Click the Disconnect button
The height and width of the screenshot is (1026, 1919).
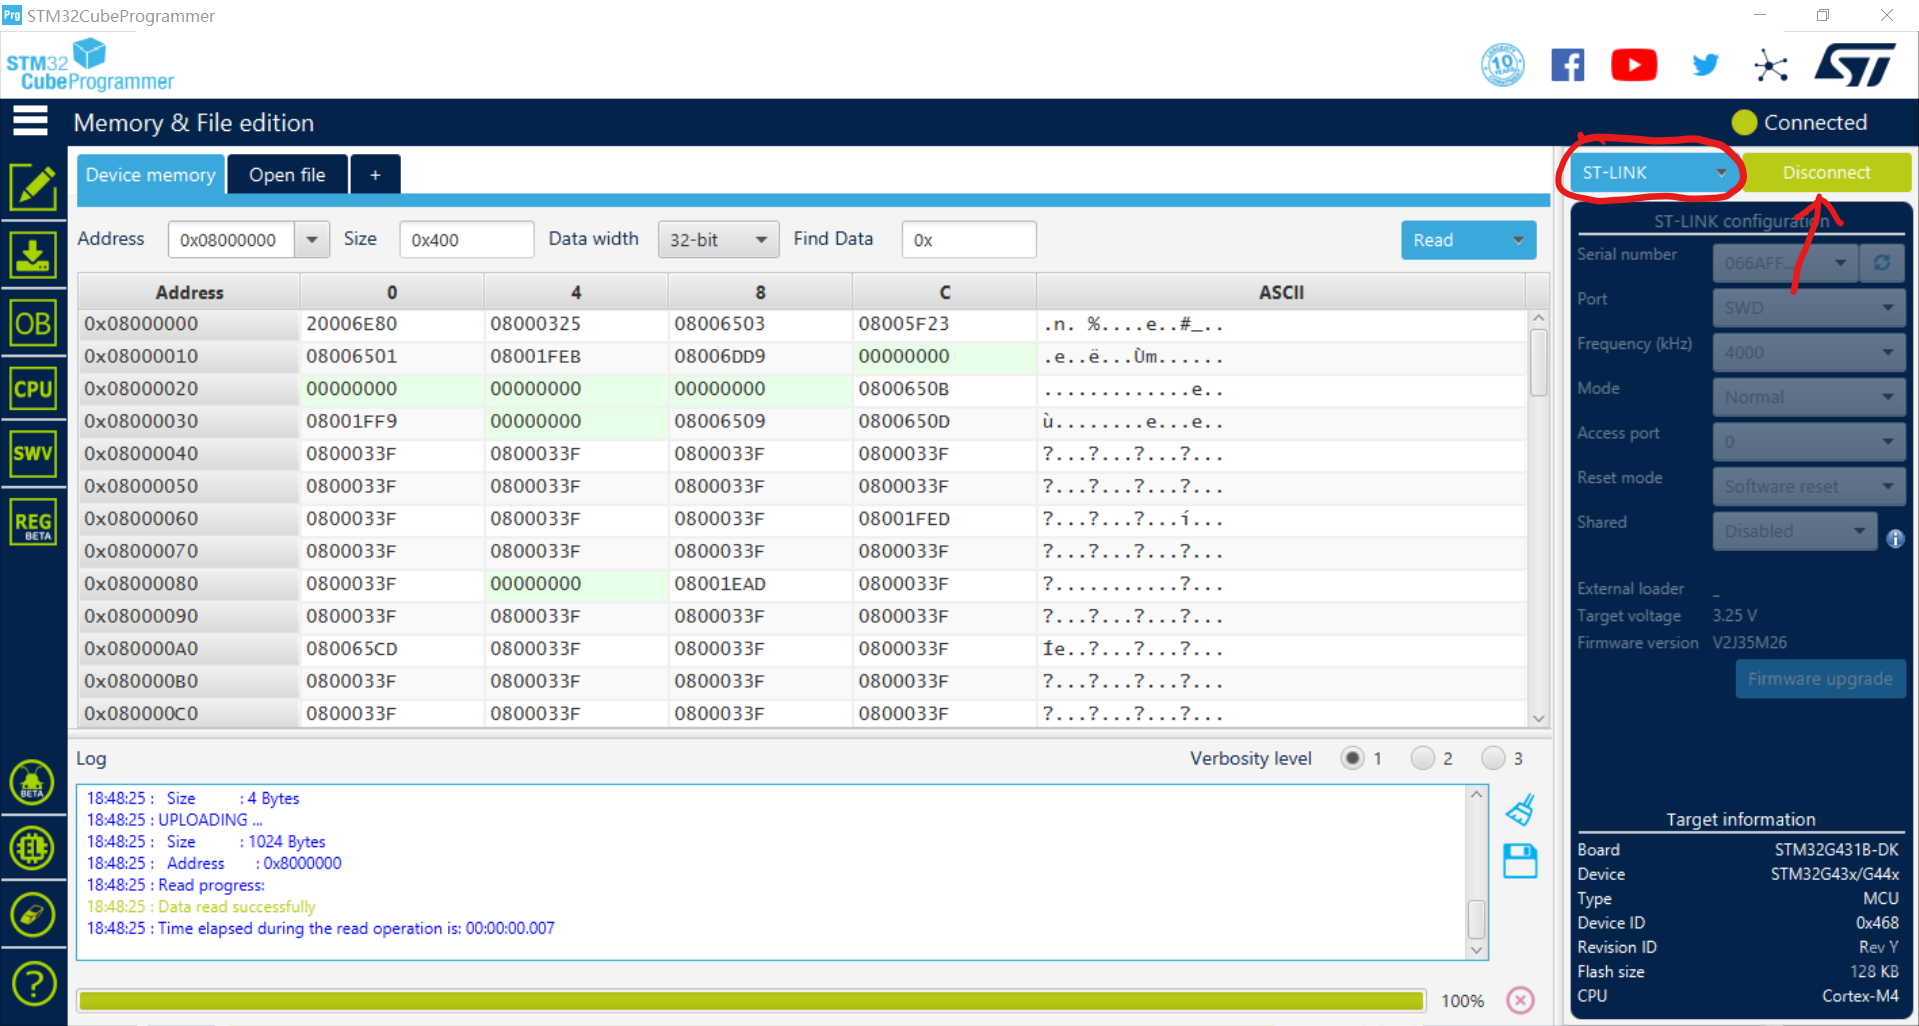click(1826, 172)
